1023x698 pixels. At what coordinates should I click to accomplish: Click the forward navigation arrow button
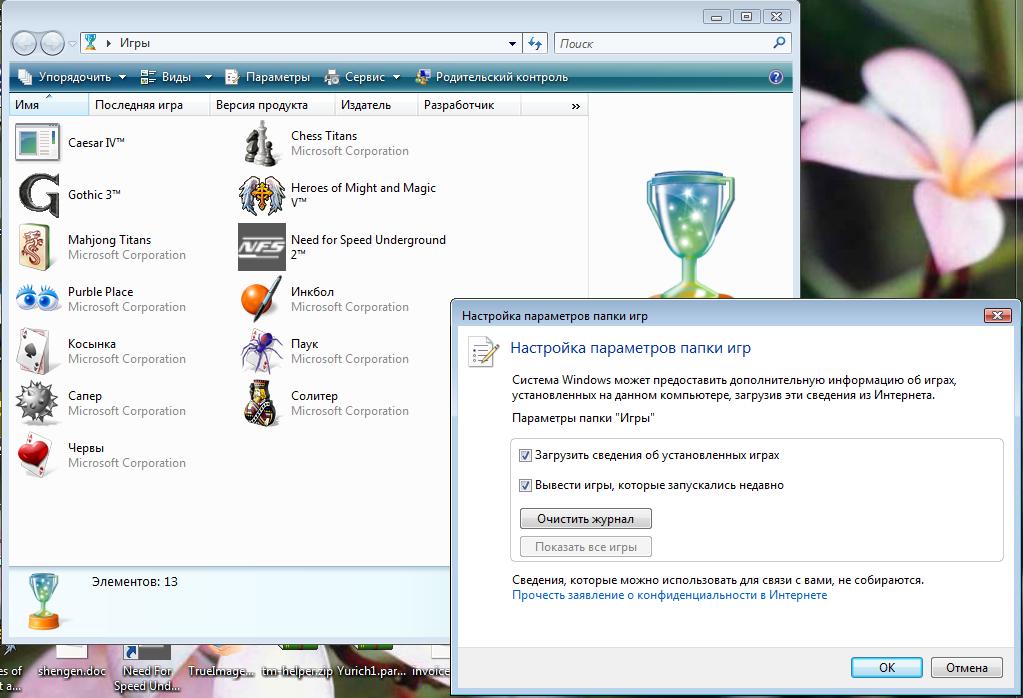(52, 44)
